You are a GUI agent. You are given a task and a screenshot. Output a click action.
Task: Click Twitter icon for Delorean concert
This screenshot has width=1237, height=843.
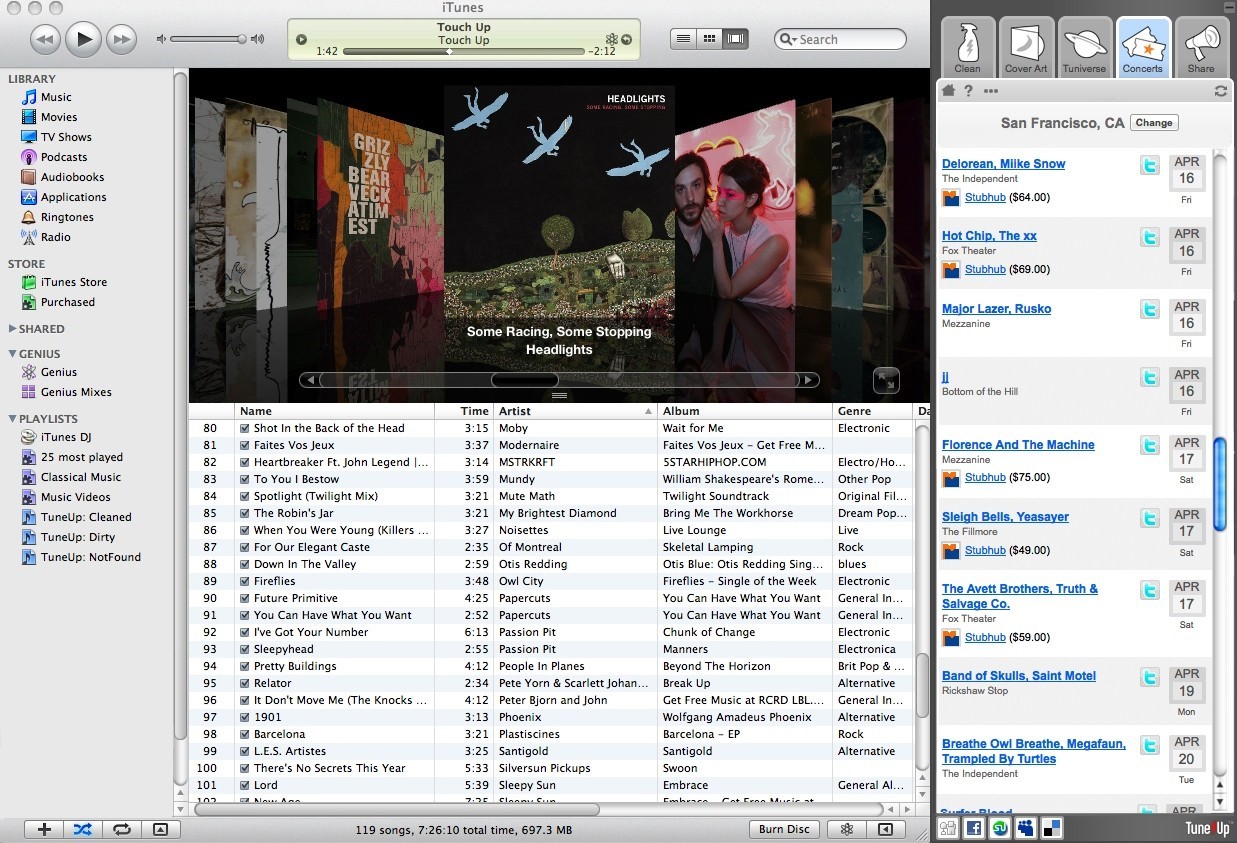click(x=1150, y=165)
